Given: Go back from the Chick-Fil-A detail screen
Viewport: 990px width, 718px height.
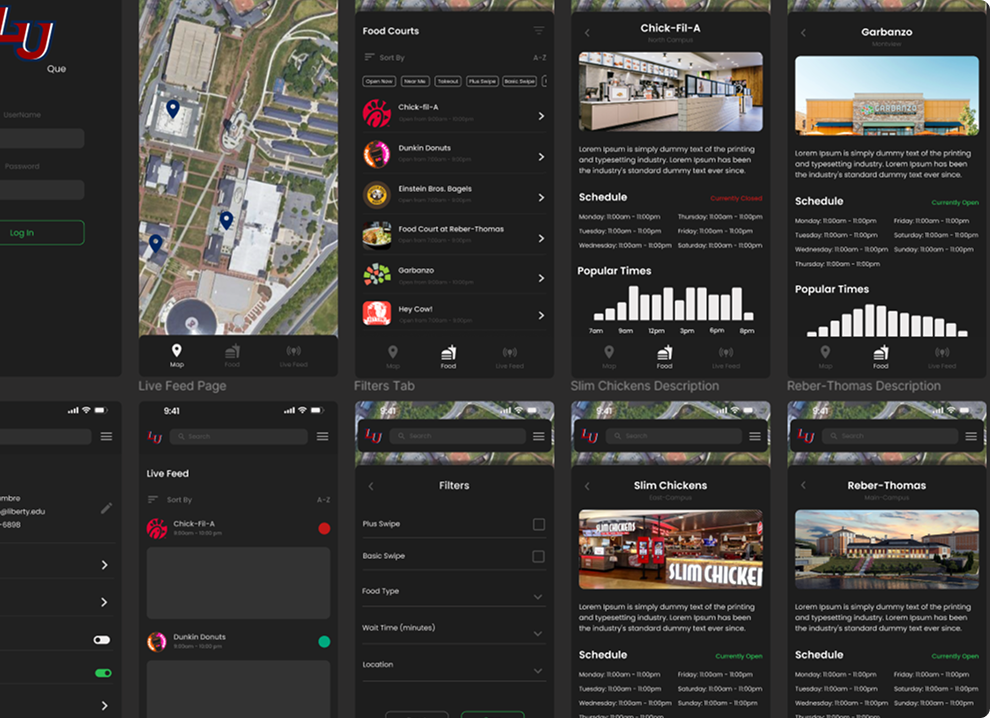Looking at the screenshot, I should pyautogui.click(x=587, y=33).
